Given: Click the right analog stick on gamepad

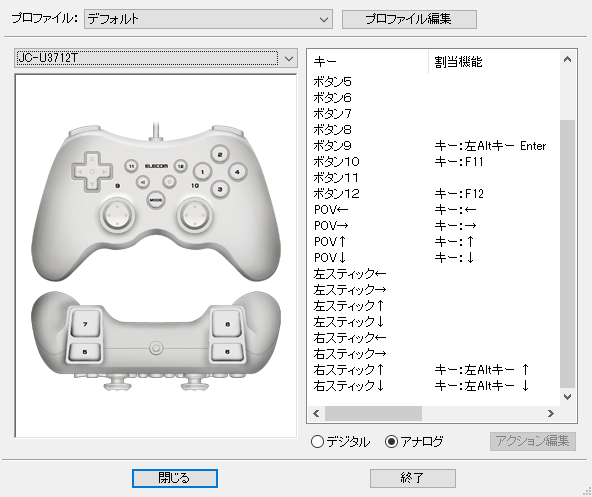Looking at the screenshot, I should point(194,214).
